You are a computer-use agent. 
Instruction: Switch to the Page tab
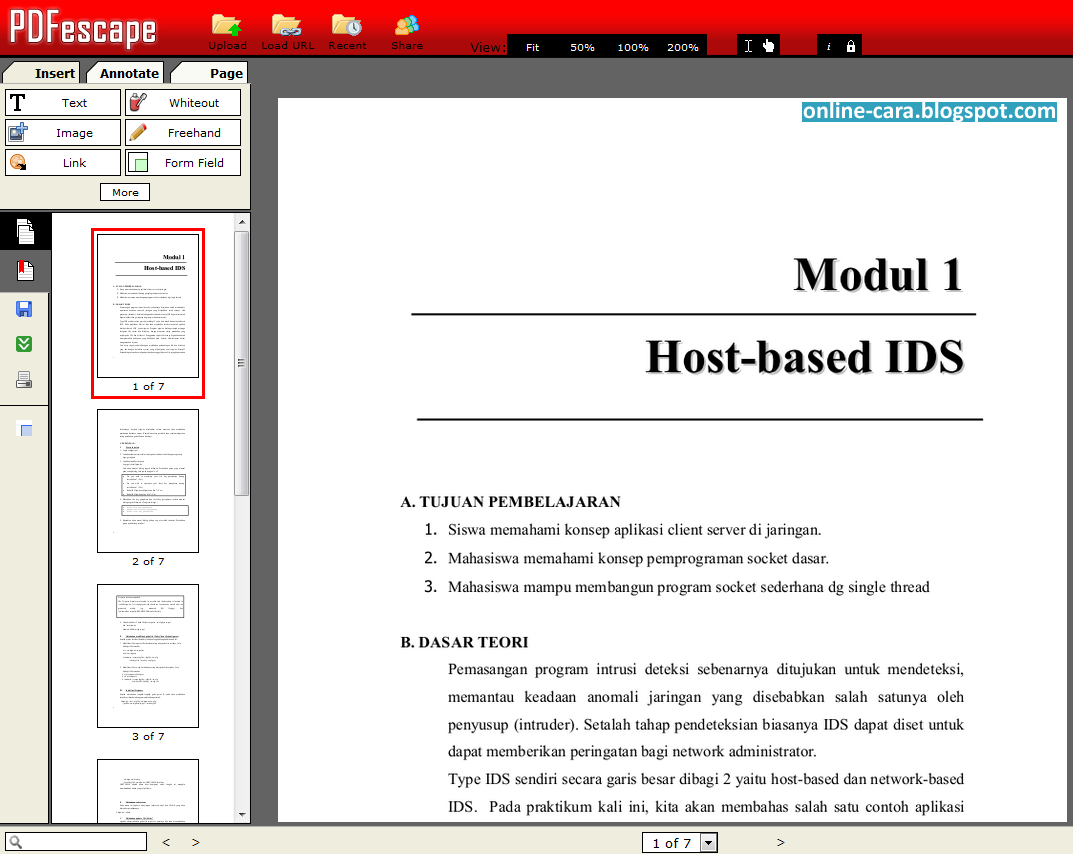click(209, 73)
